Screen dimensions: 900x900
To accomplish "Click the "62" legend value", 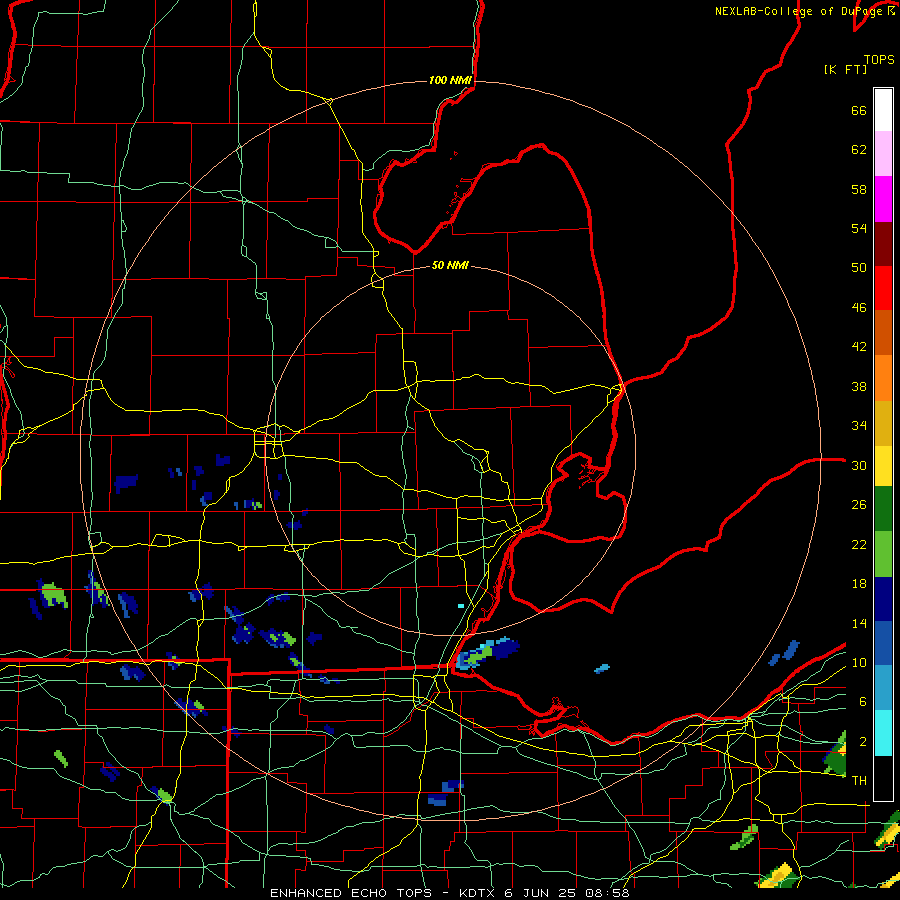I will pos(859,150).
